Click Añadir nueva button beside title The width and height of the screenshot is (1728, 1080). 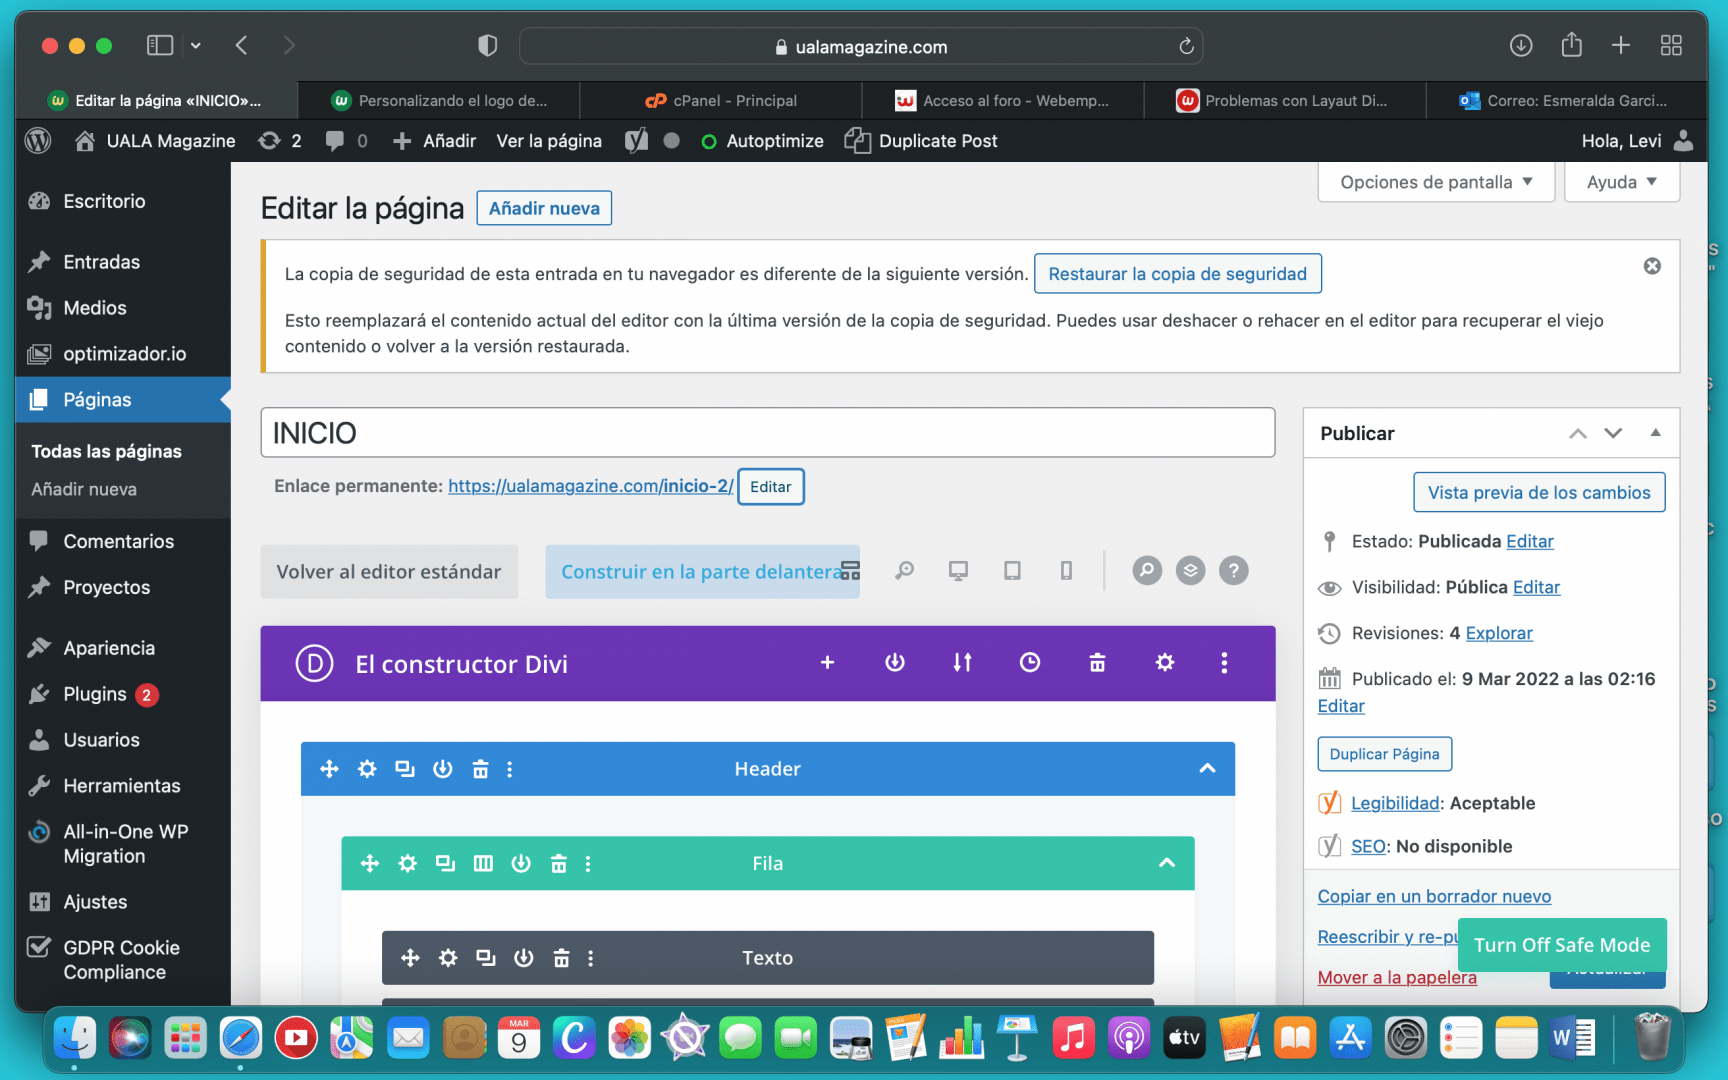coord(544,208)
